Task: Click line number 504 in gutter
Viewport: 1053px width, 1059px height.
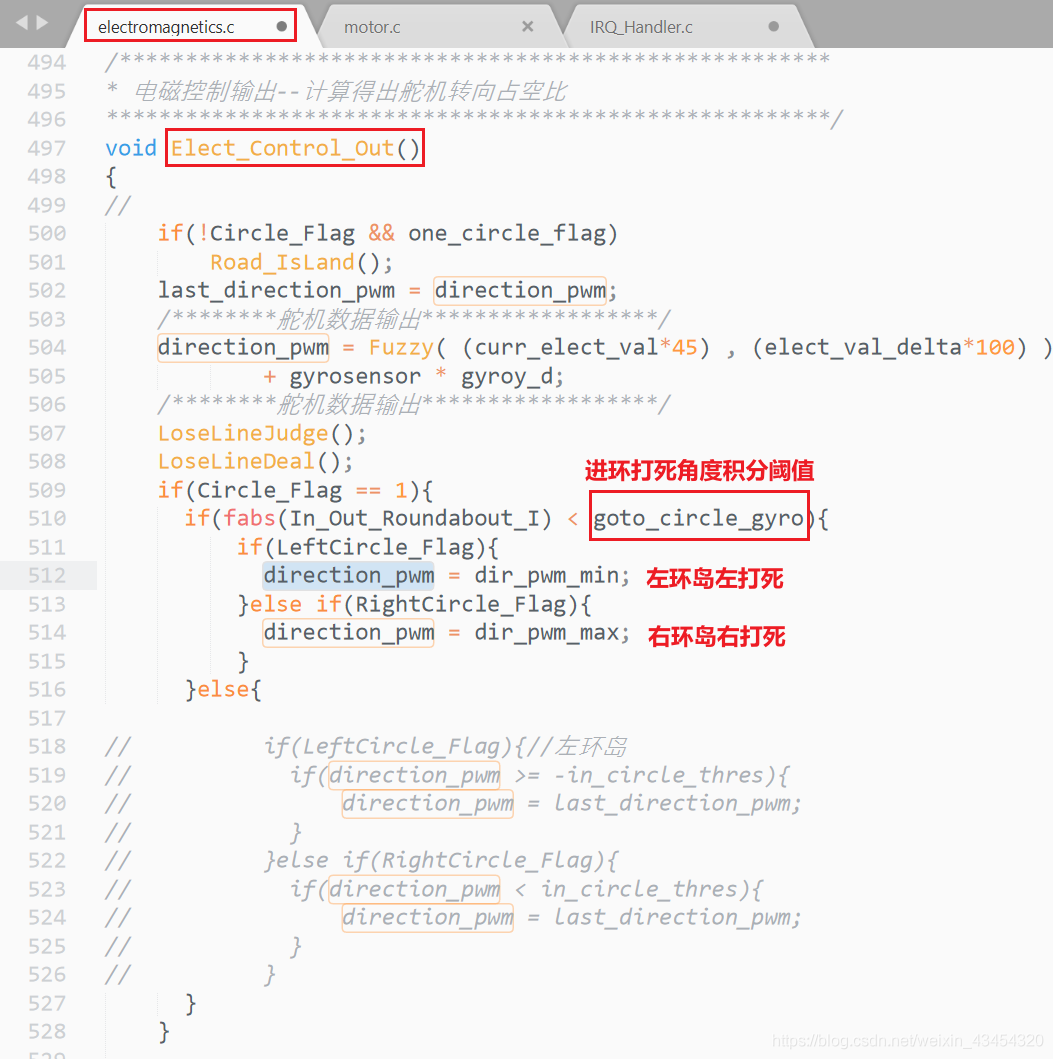Action: (47, 347)
